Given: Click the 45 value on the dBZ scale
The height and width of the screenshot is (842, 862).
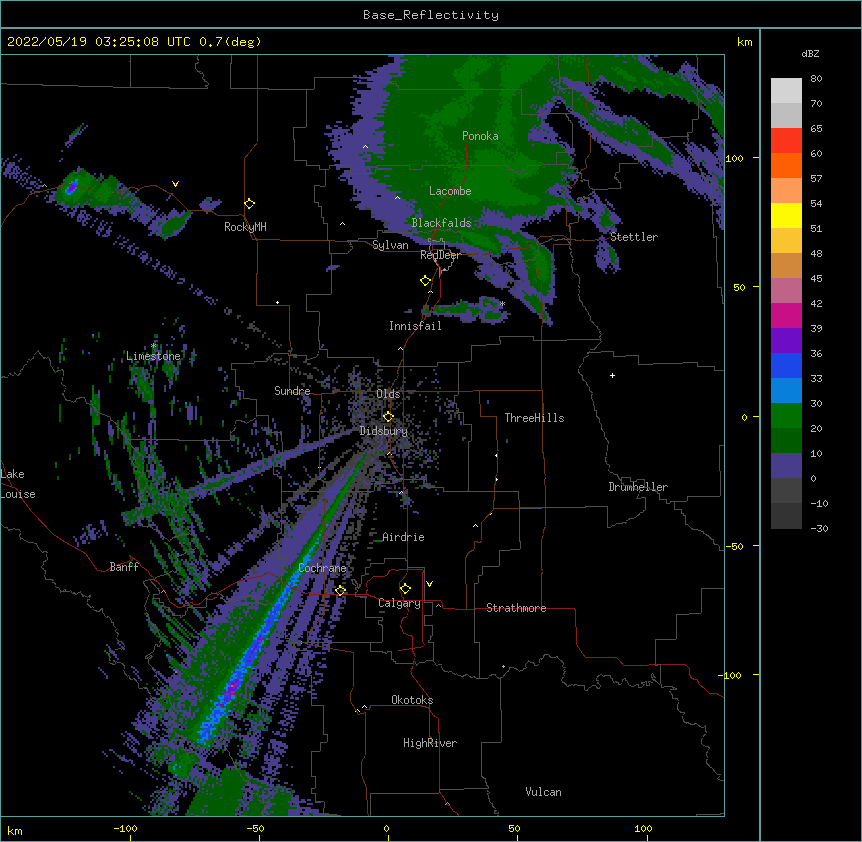Looking at the screenshot, I should click(x=816, y=279).
